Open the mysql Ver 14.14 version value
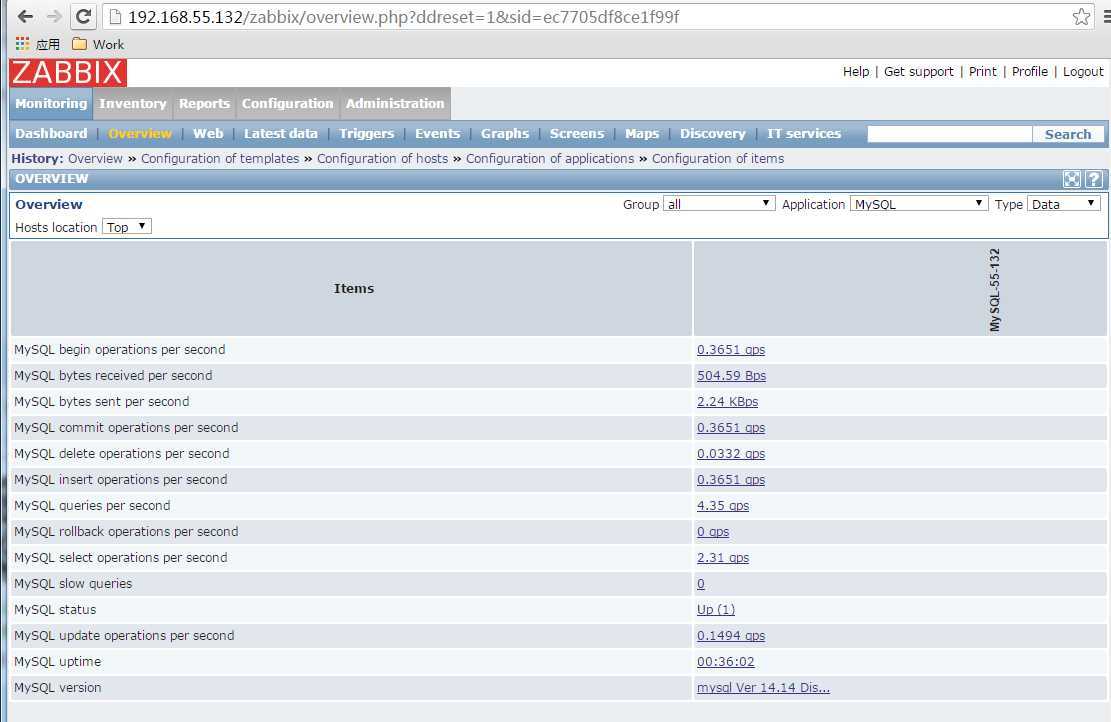Viewport: 1111px width, 722px height. (763, 688)
